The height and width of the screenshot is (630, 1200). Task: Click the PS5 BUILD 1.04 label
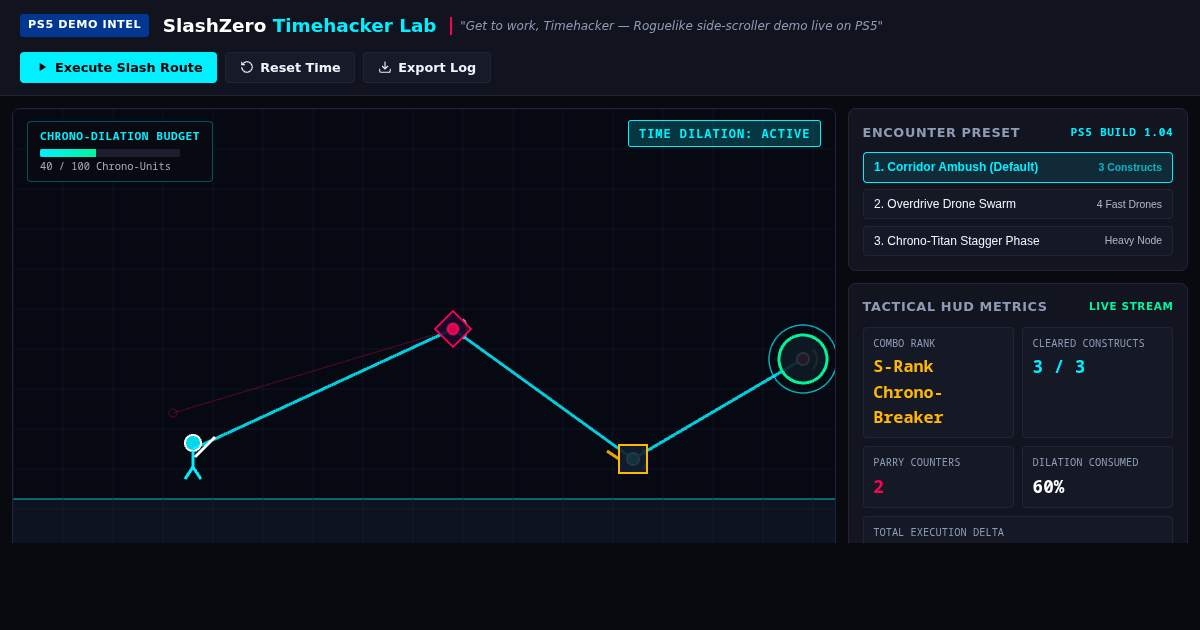click(1122, 132)
